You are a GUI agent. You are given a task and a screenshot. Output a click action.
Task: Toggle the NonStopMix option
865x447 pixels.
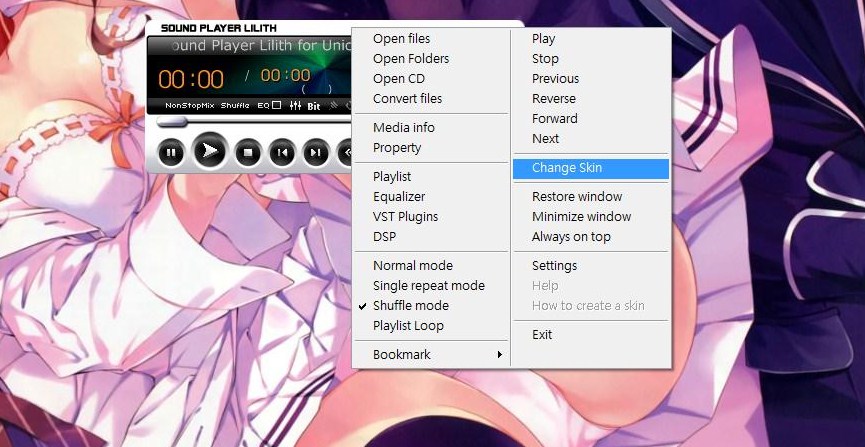[x=190, y=105]
